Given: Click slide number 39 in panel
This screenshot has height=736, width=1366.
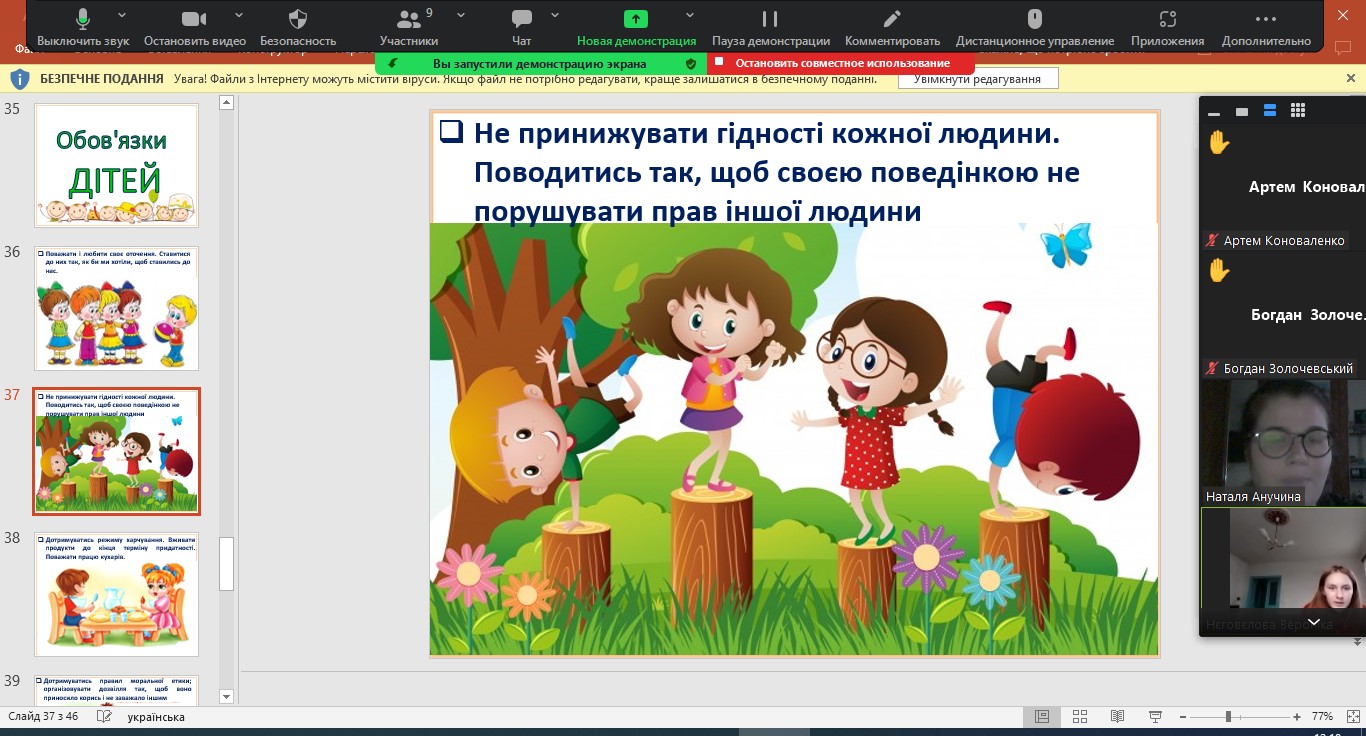Looking at the screenshot, I should click(x=12, y=681).
